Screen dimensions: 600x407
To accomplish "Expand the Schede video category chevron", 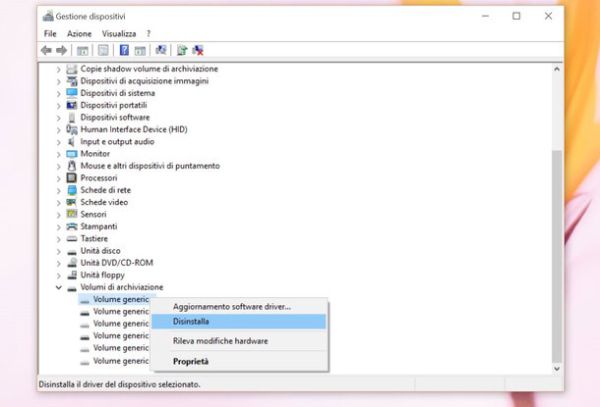I will (x=59, y=203).
